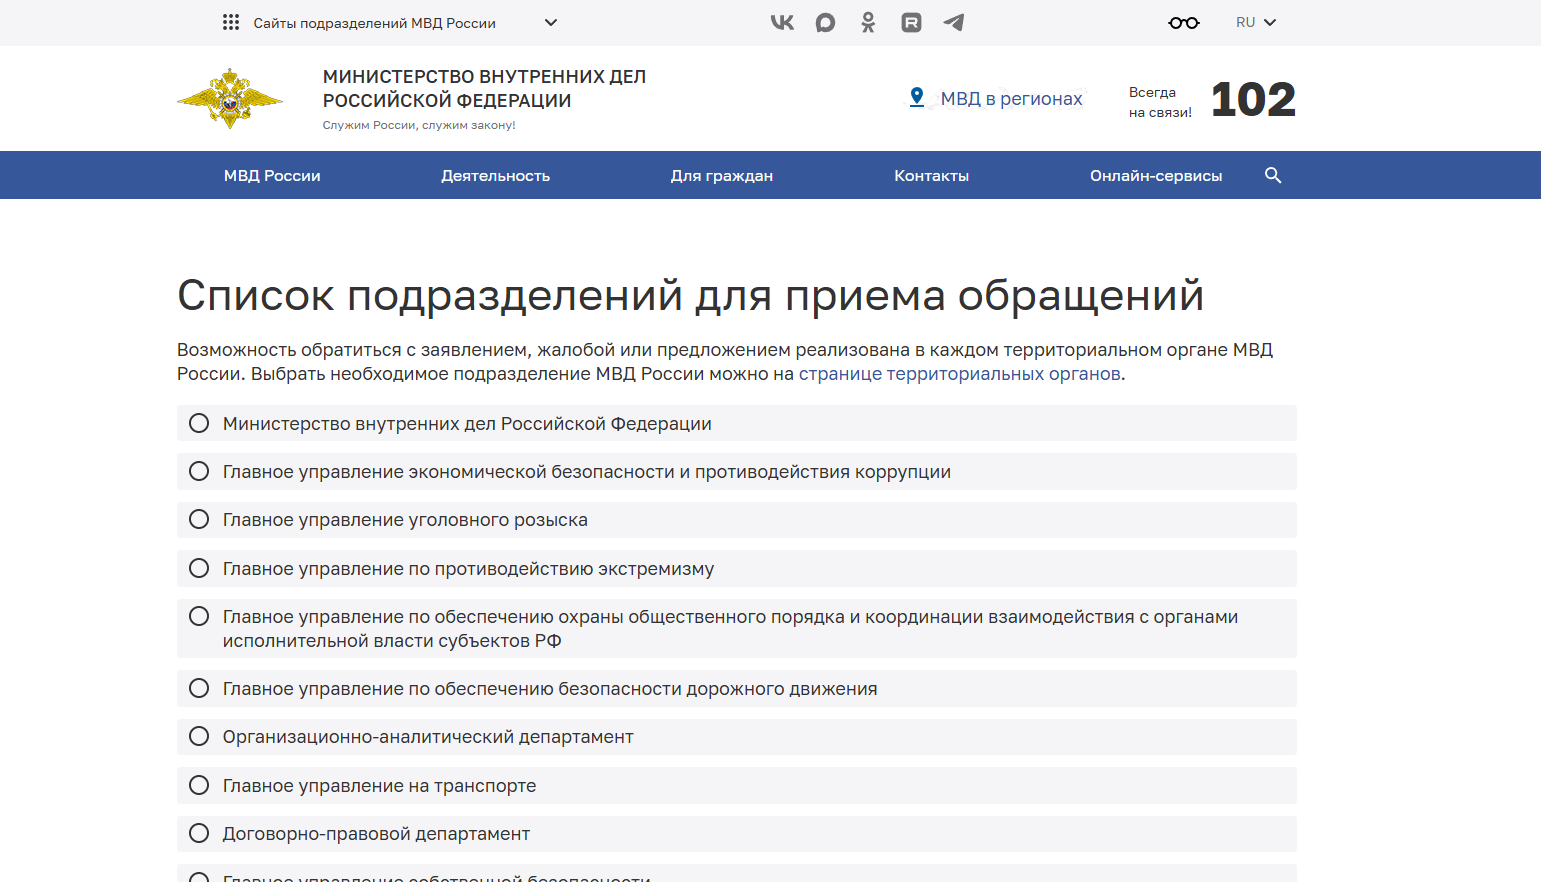Open the Rutube channel icon

click(911, 22)
